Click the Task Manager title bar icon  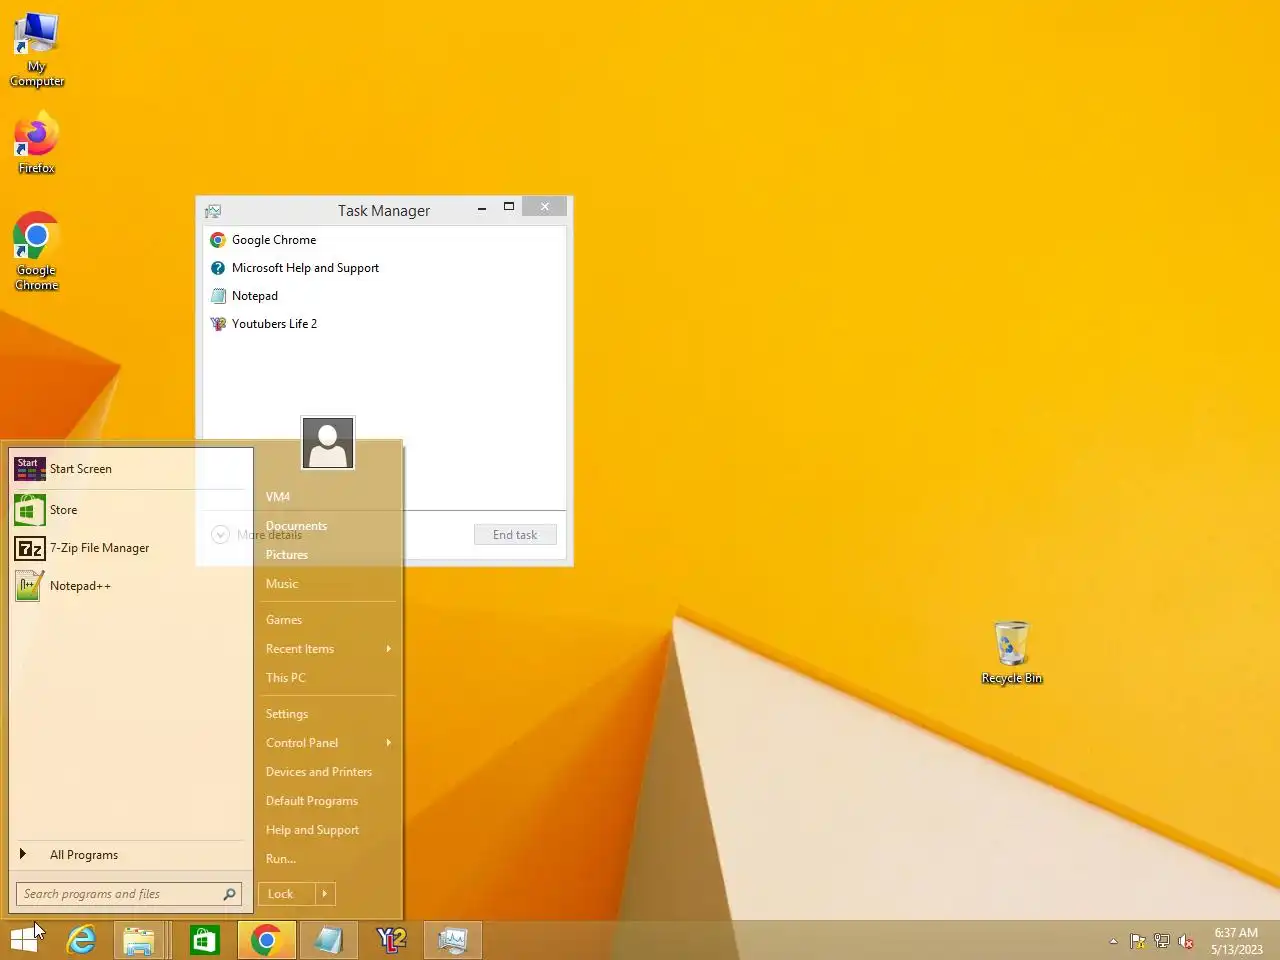point(213,211)
